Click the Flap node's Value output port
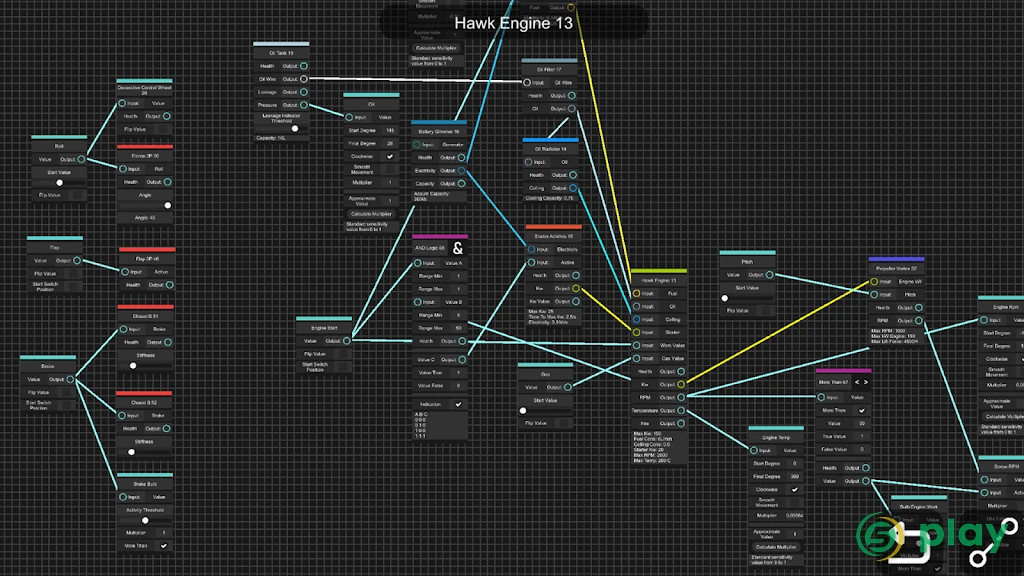Screen dimensions: 1024x576 pos(77,261)
